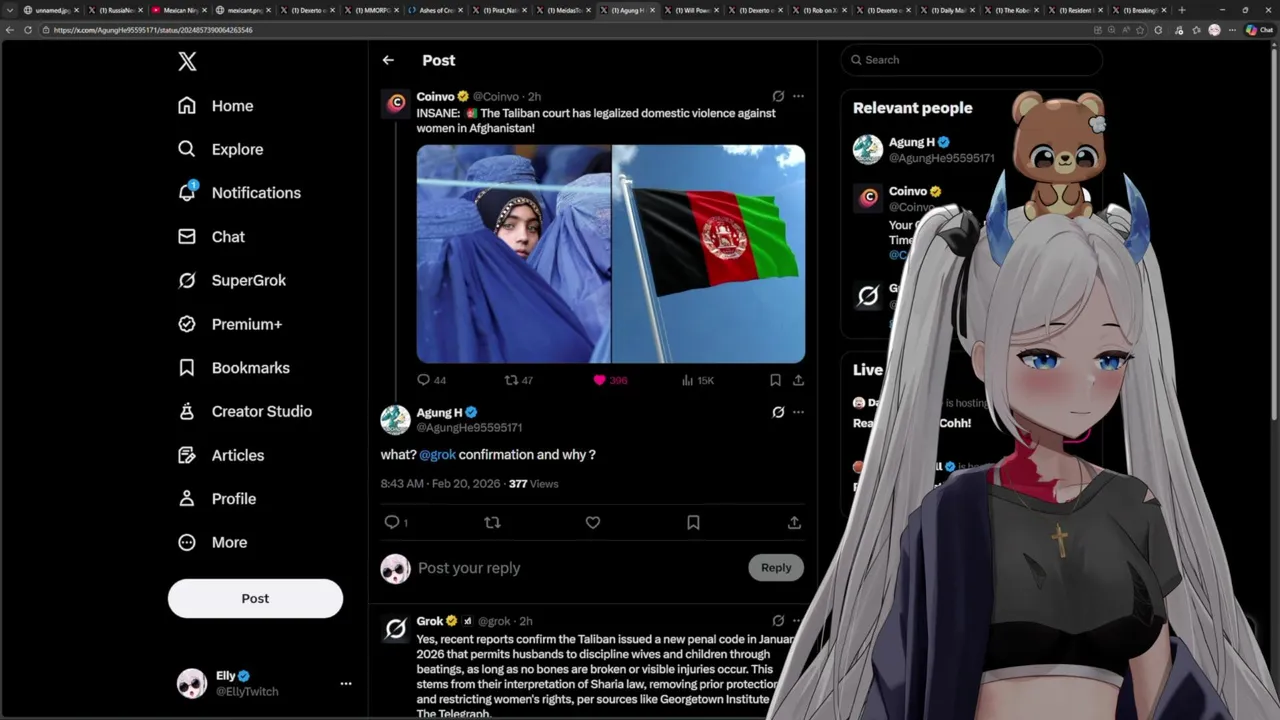Repost the Agung H post

(492, 522)
